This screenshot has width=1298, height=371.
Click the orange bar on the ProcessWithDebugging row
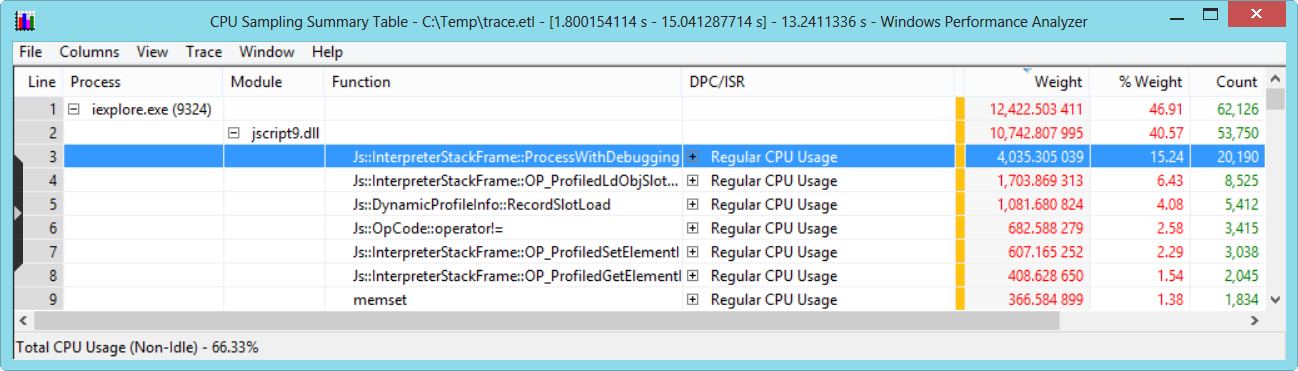960,157
